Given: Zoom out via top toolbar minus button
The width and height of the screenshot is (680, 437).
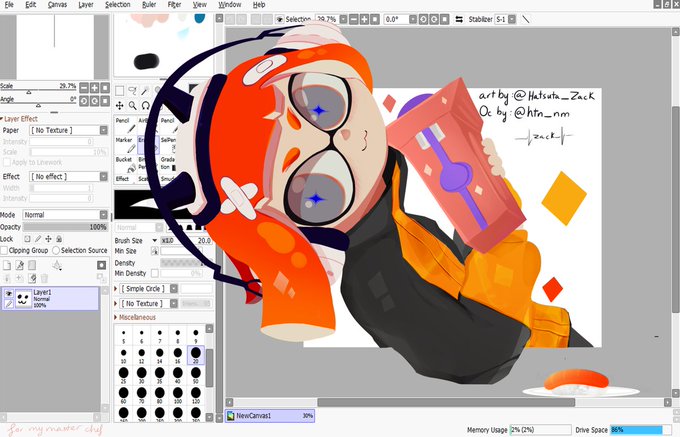Looking at the screenshot, I should [354, 20].
